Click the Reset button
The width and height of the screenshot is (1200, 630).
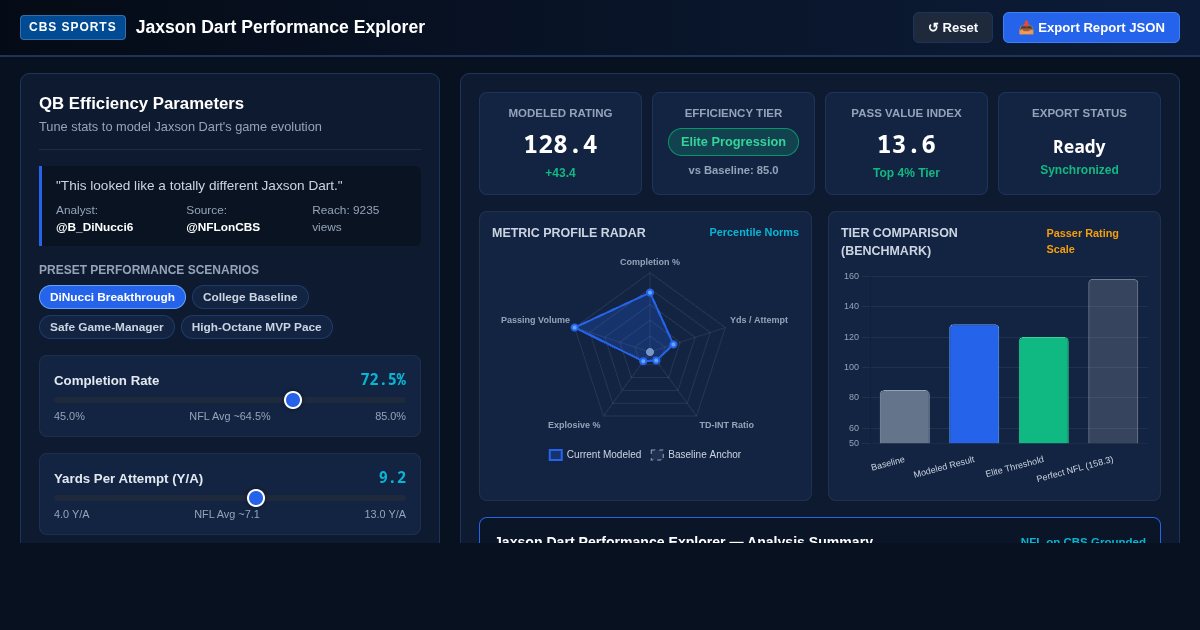click(x=953, y=27)
